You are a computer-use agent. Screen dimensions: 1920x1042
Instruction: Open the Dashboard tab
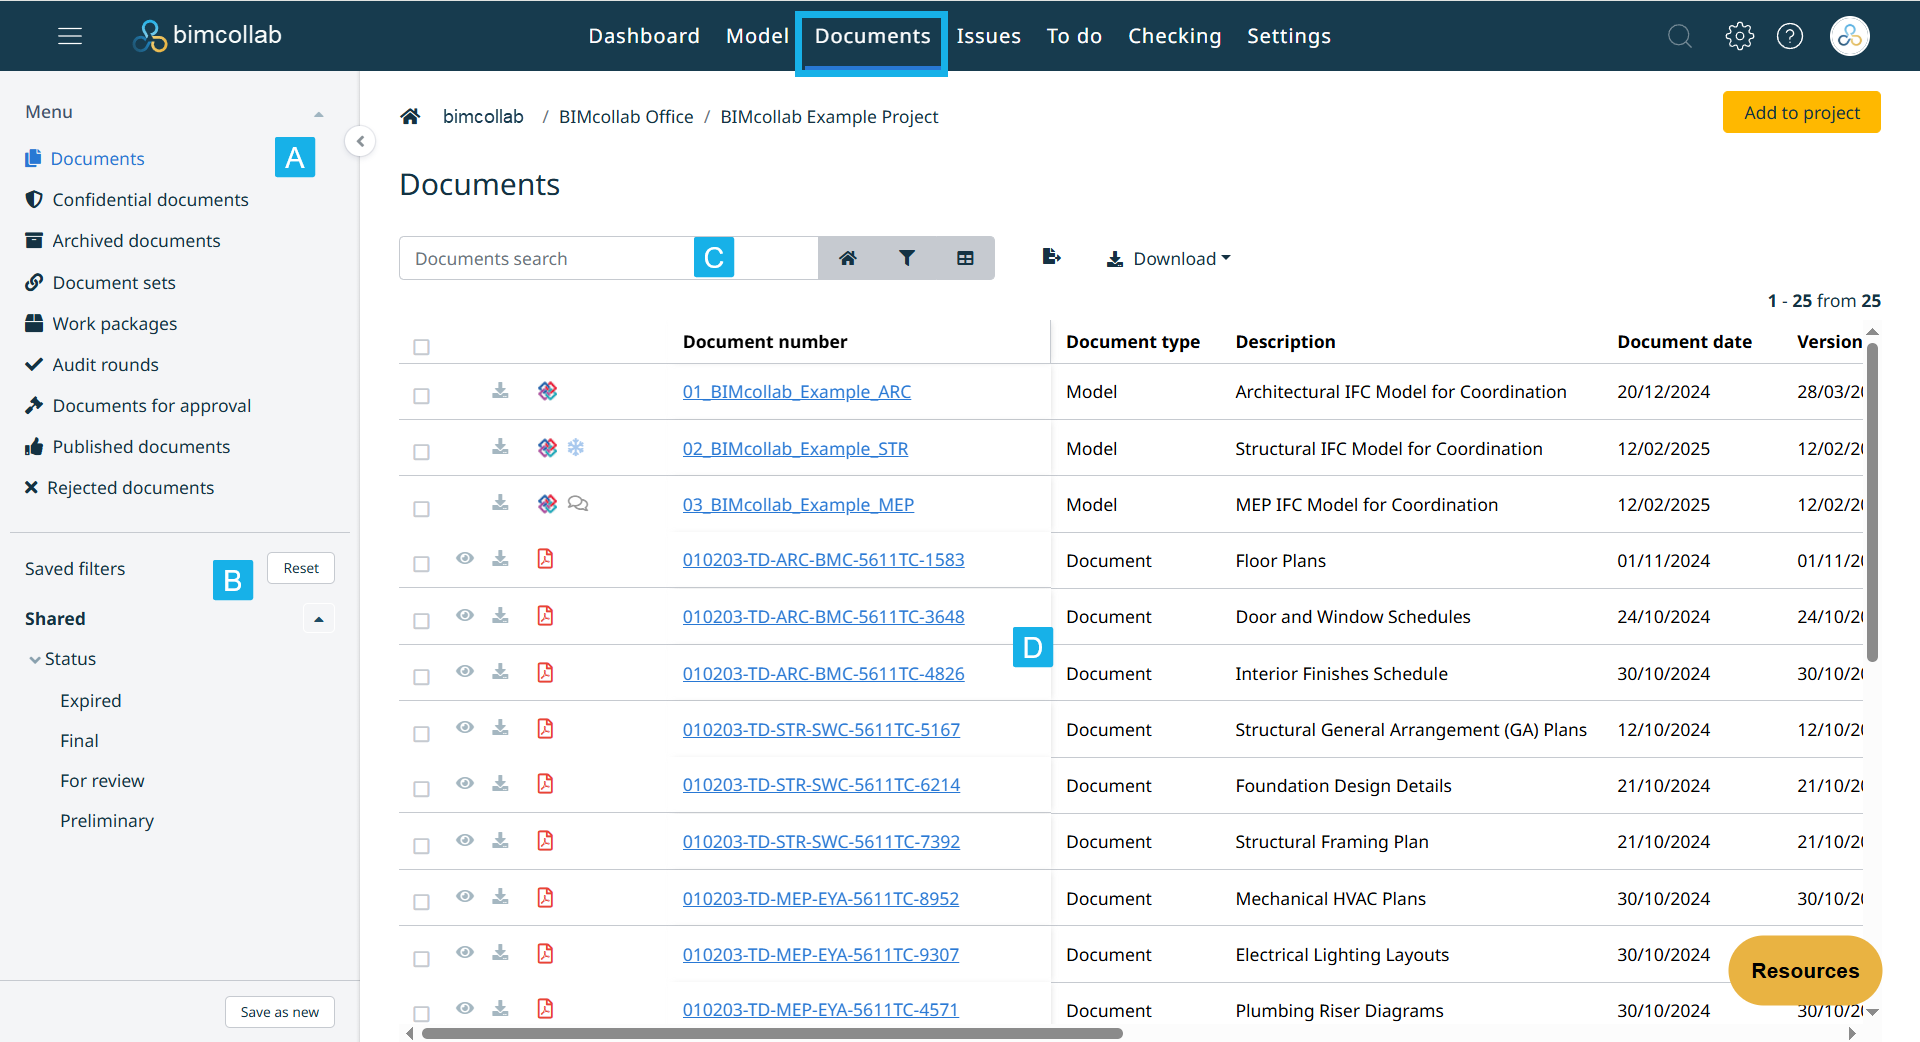click(644, 36)
